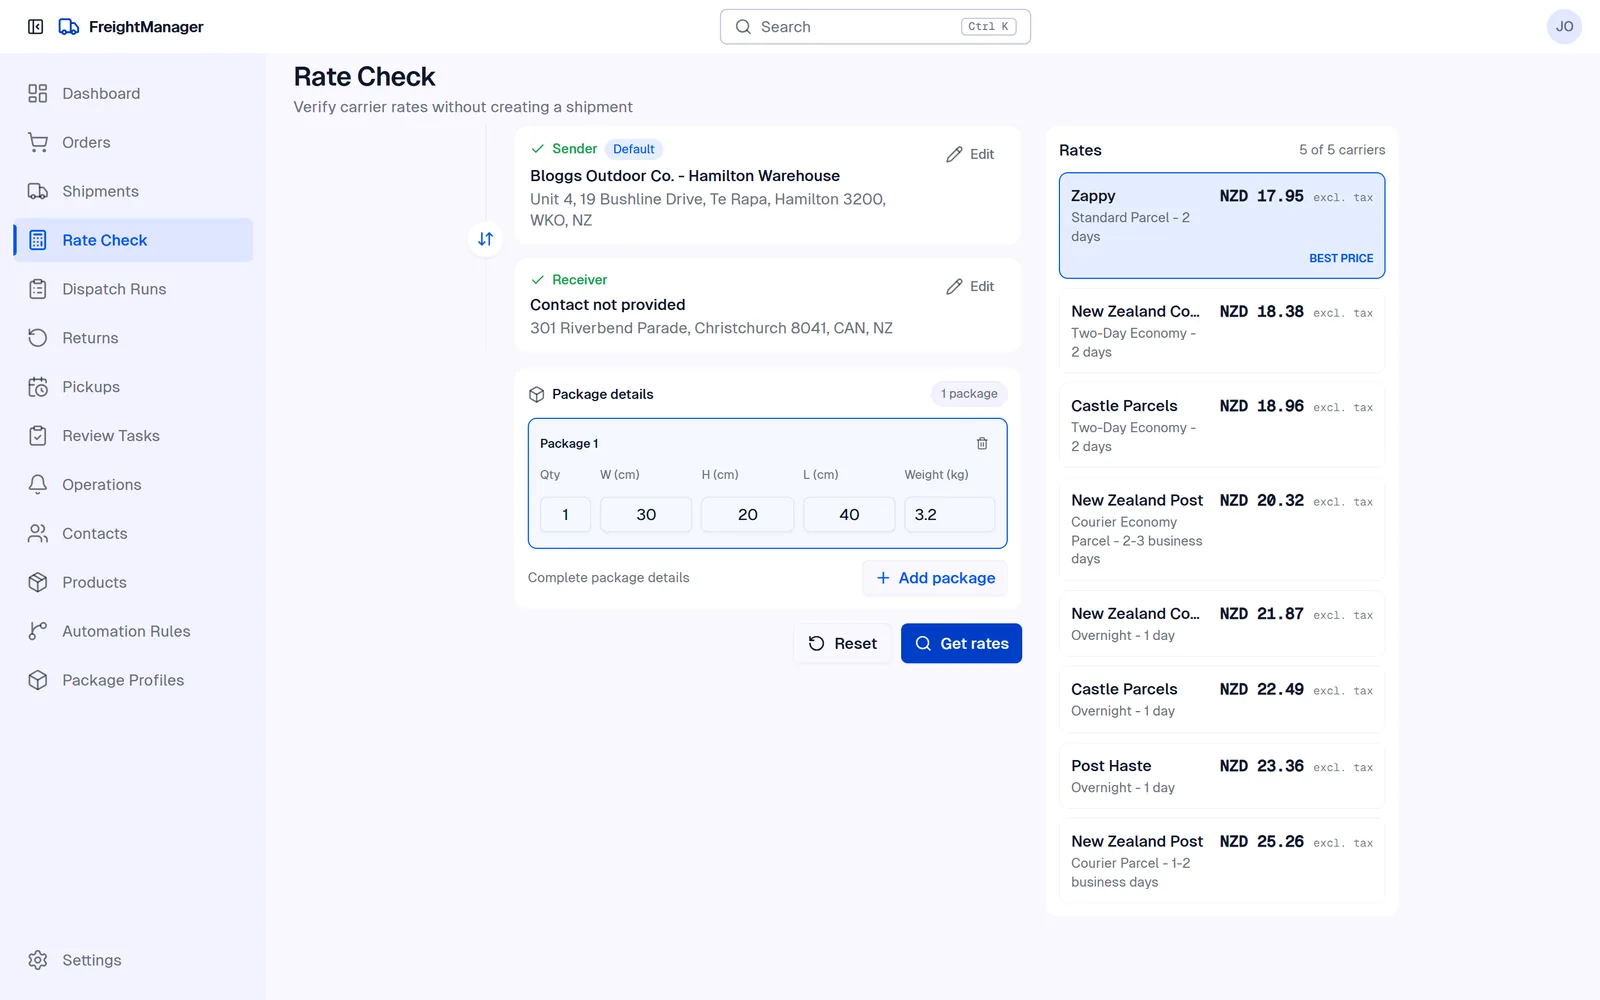Select the NZD 25.26 Courier Parcel rate
This screenshot has width=1600, height=1000.
pos(1222,861)
